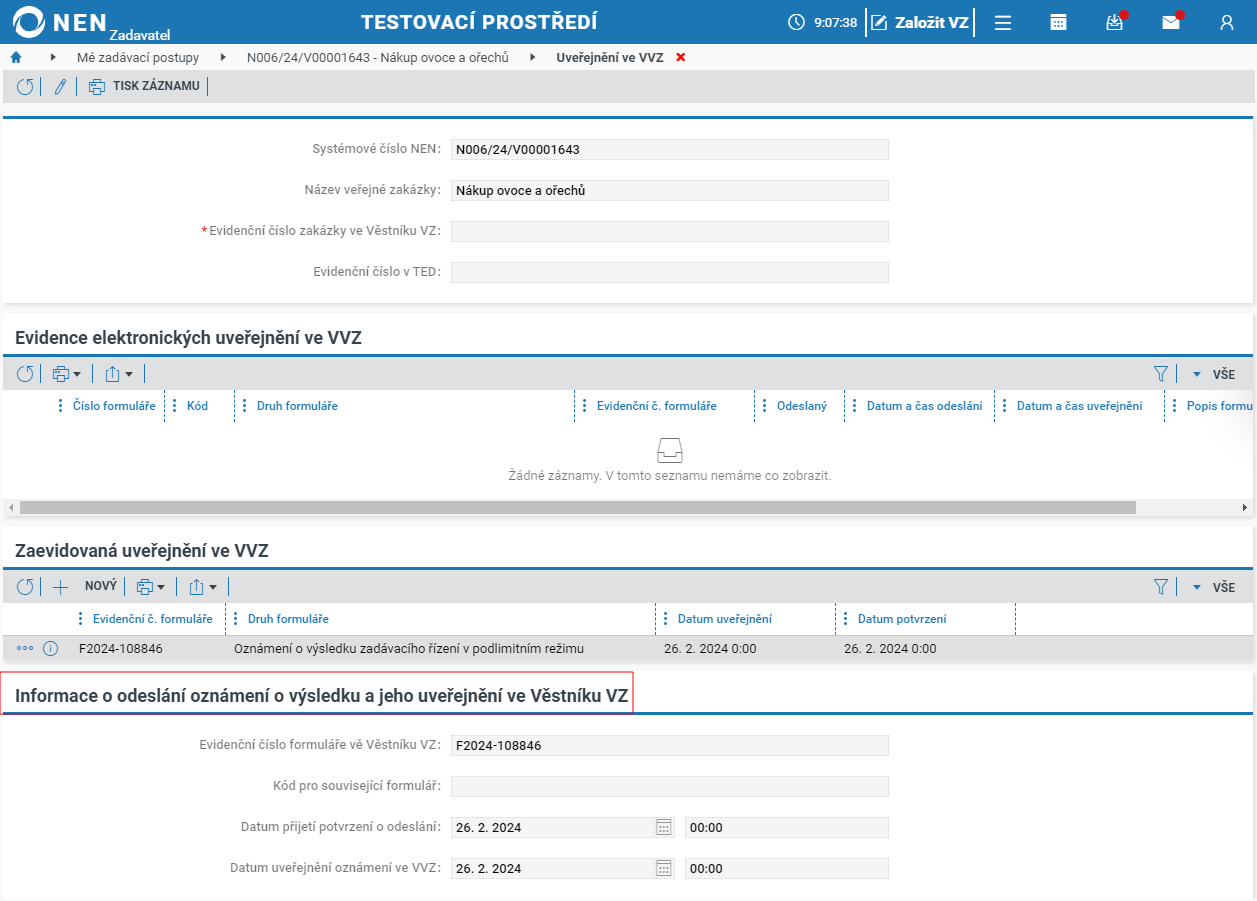
Task: Open the mail messages icon
Action: [1171, 22]
